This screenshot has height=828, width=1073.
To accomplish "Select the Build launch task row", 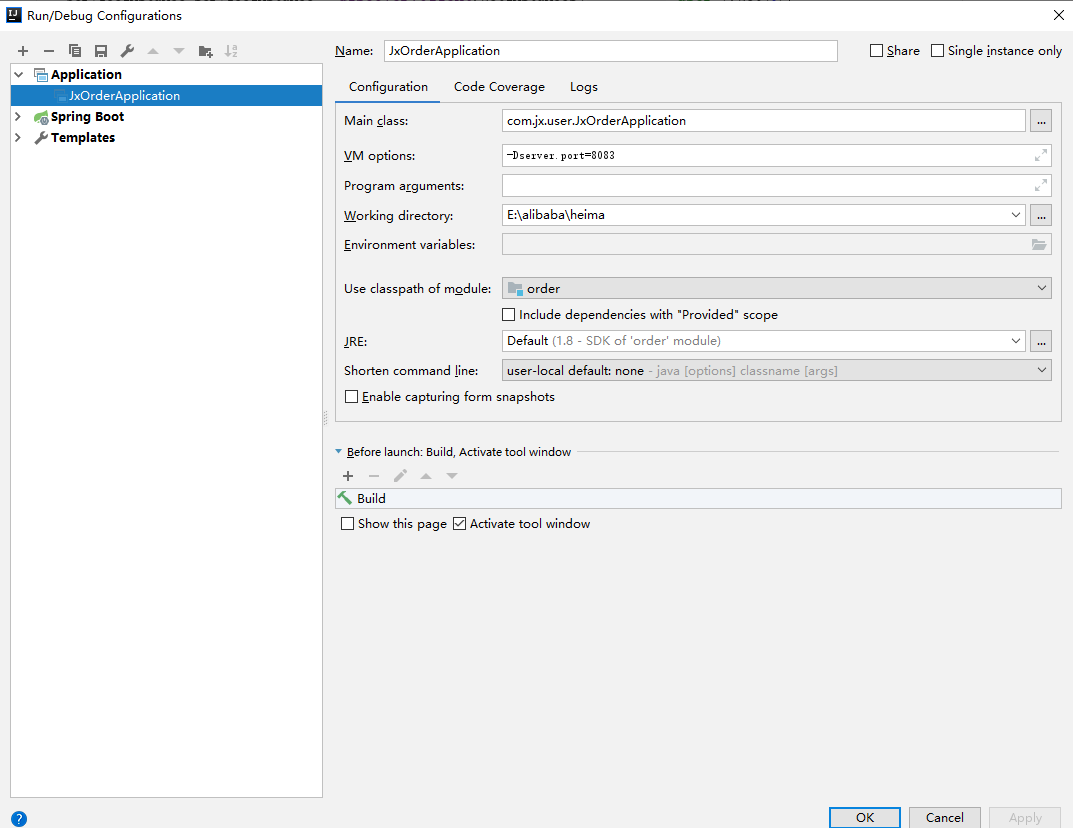I will point(698,499).
